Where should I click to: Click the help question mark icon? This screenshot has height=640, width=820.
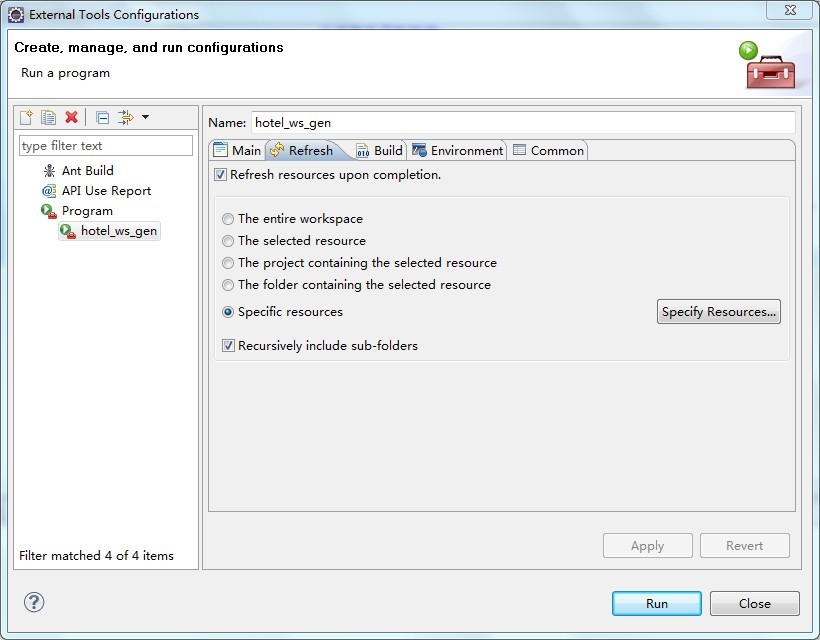tap(34, 602)
